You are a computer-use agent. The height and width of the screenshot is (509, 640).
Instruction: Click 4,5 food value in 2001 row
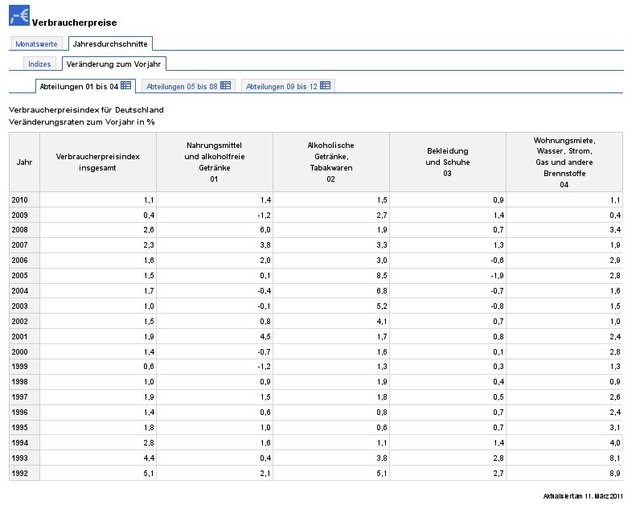point(265,337)
